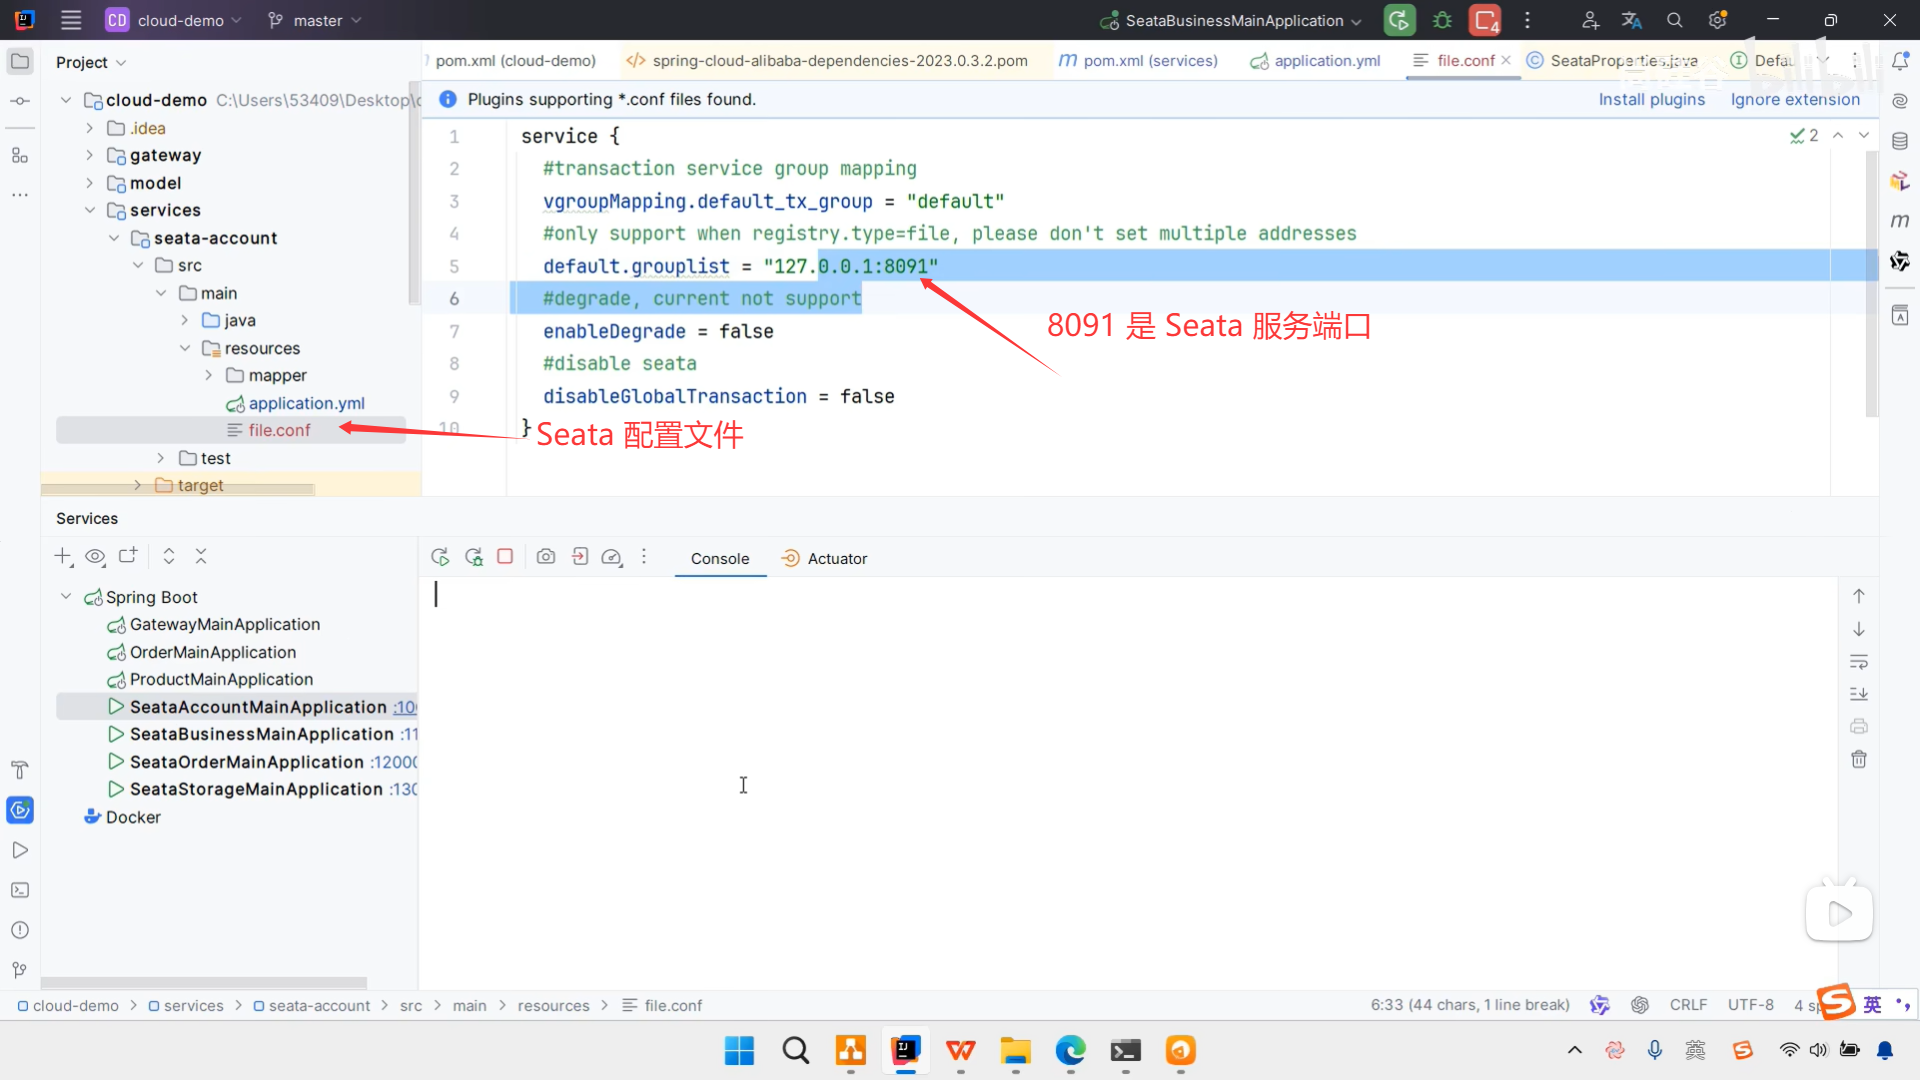The image size is (1920, 1080).
Task: Click the Ignore extension link
Action: (x=1795, y=99)
